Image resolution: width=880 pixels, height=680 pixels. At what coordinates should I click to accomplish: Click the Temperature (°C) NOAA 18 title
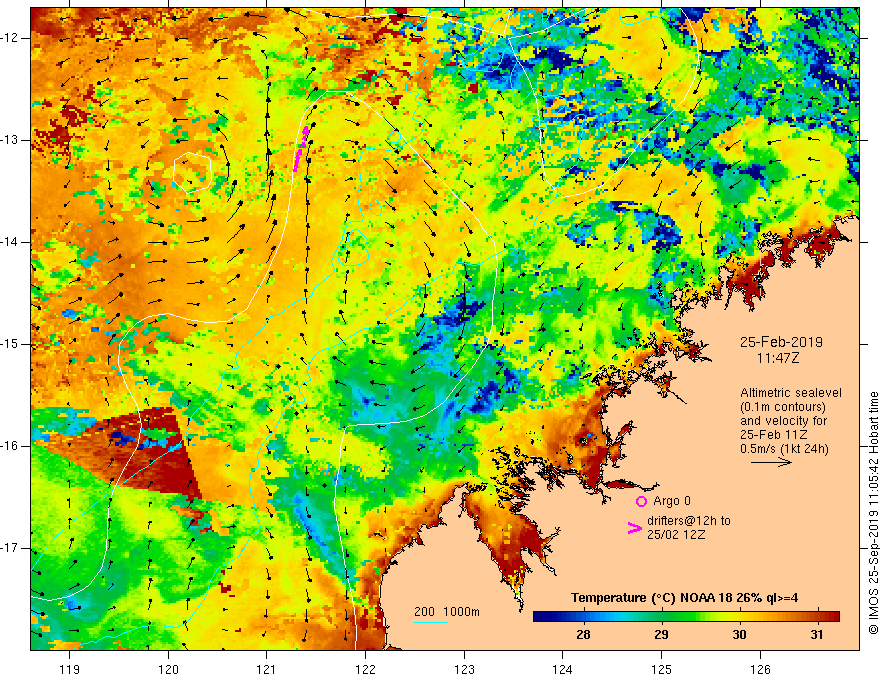tap(684, 598)
